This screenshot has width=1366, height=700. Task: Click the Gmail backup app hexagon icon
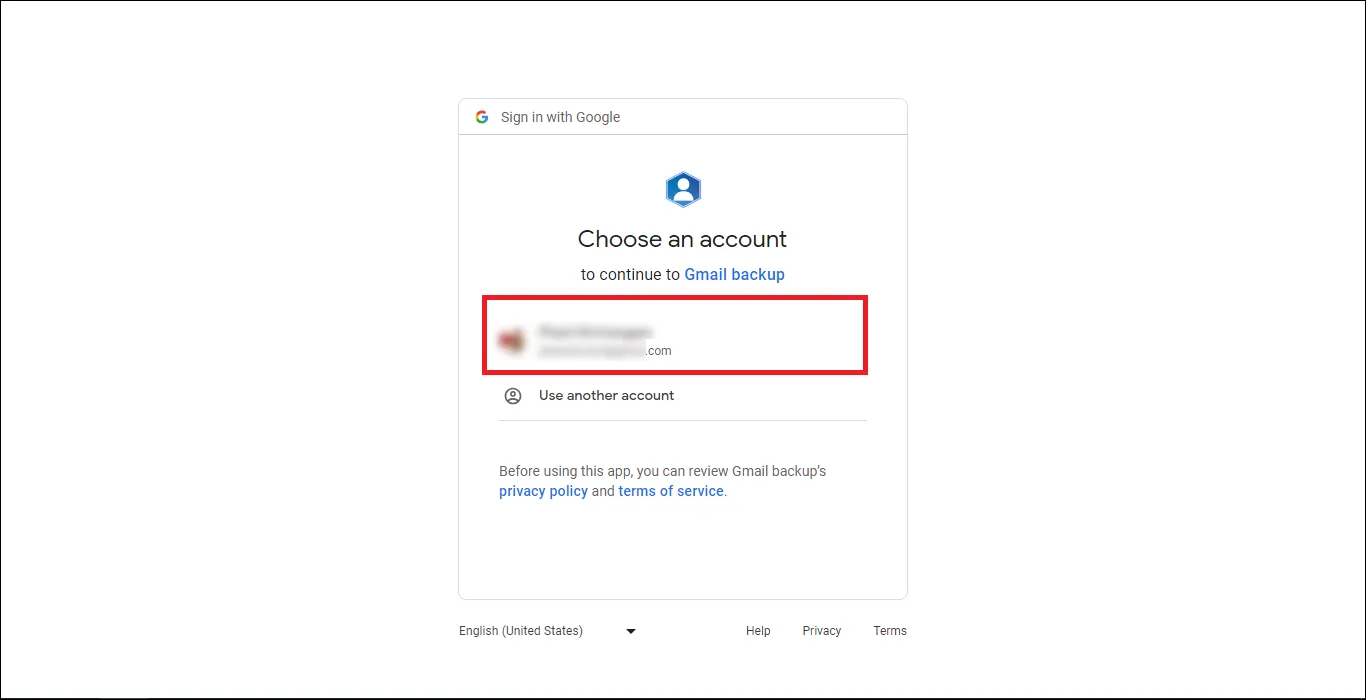coord(683,189)
